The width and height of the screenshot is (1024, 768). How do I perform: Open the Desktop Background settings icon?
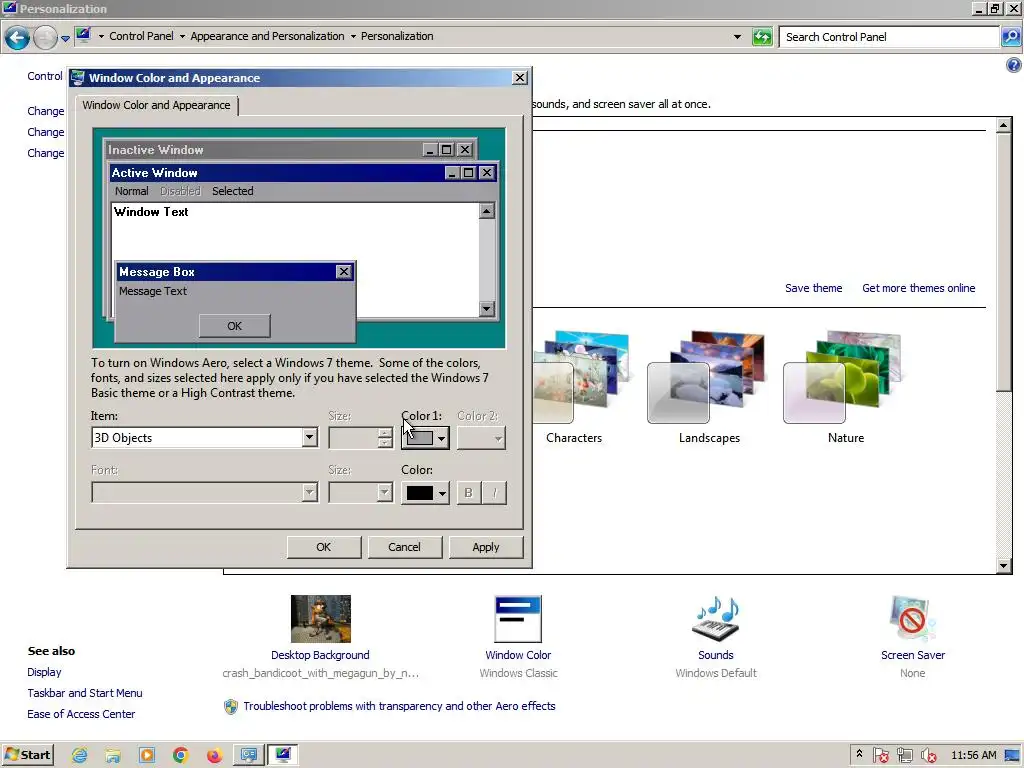[321, 618]
